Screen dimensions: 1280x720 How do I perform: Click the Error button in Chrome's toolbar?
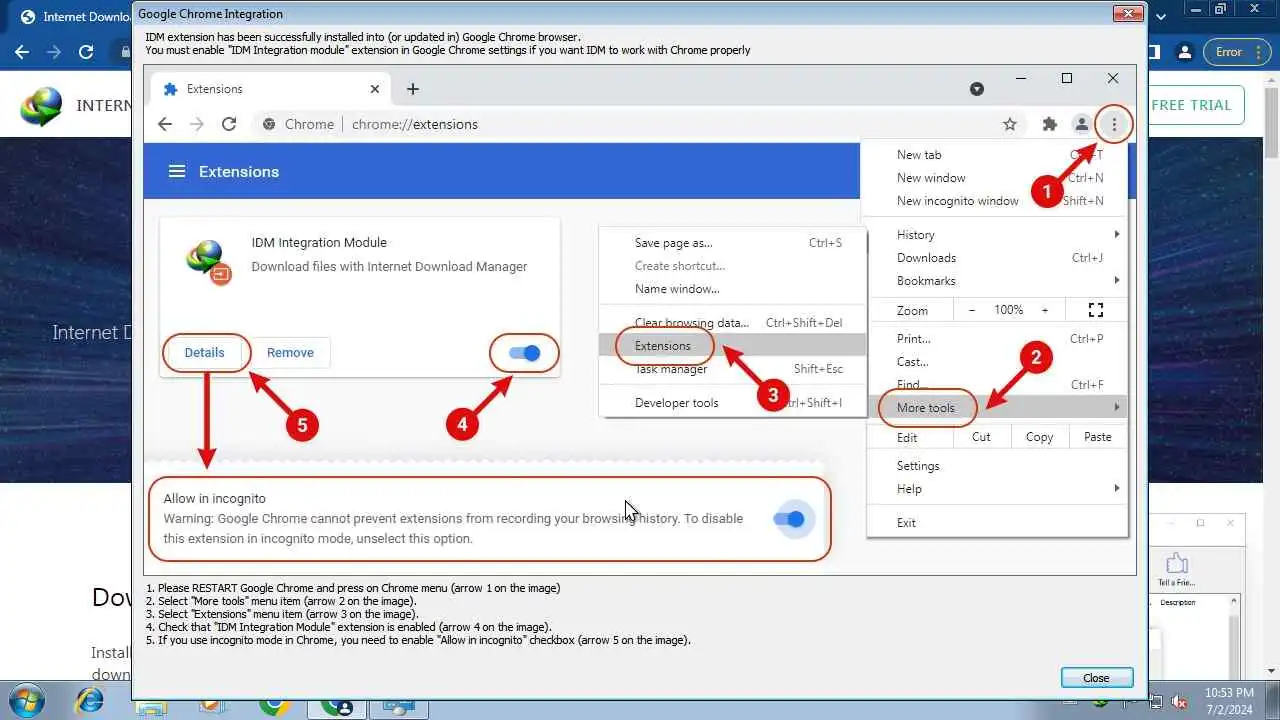click(x=1236, y=52)
